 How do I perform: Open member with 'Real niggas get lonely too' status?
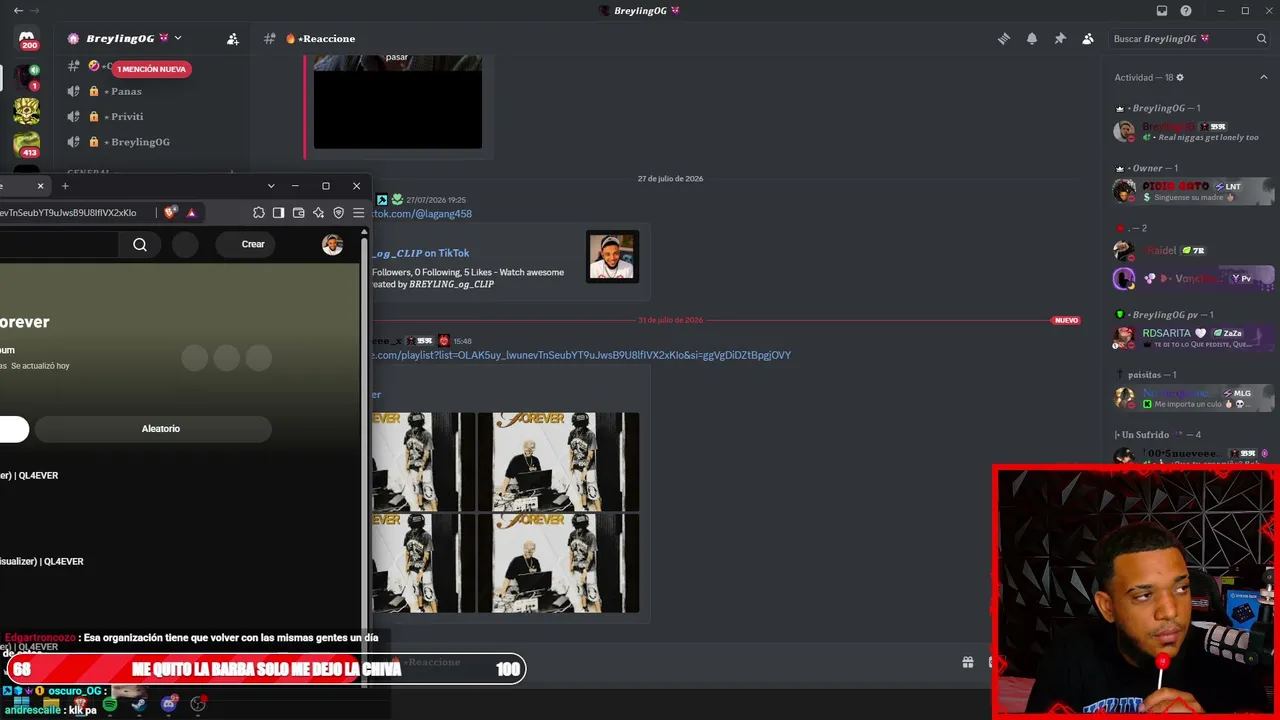(1194, 132)
